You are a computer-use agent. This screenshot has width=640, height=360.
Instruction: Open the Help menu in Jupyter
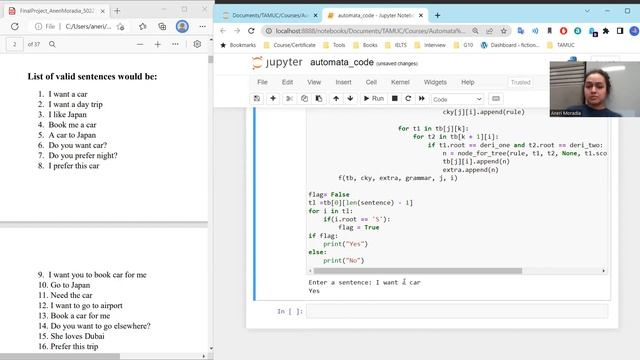click(x=468, y=82)
